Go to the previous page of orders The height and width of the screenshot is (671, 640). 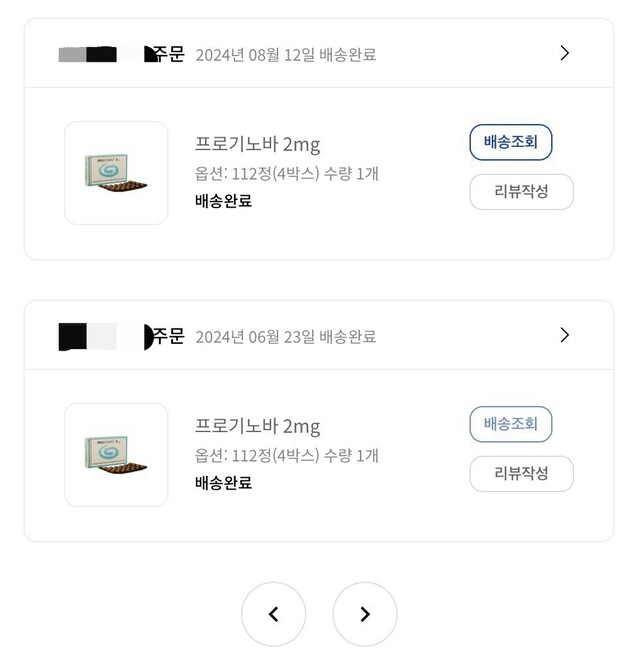pyautogui.click(x=273, y=614)
